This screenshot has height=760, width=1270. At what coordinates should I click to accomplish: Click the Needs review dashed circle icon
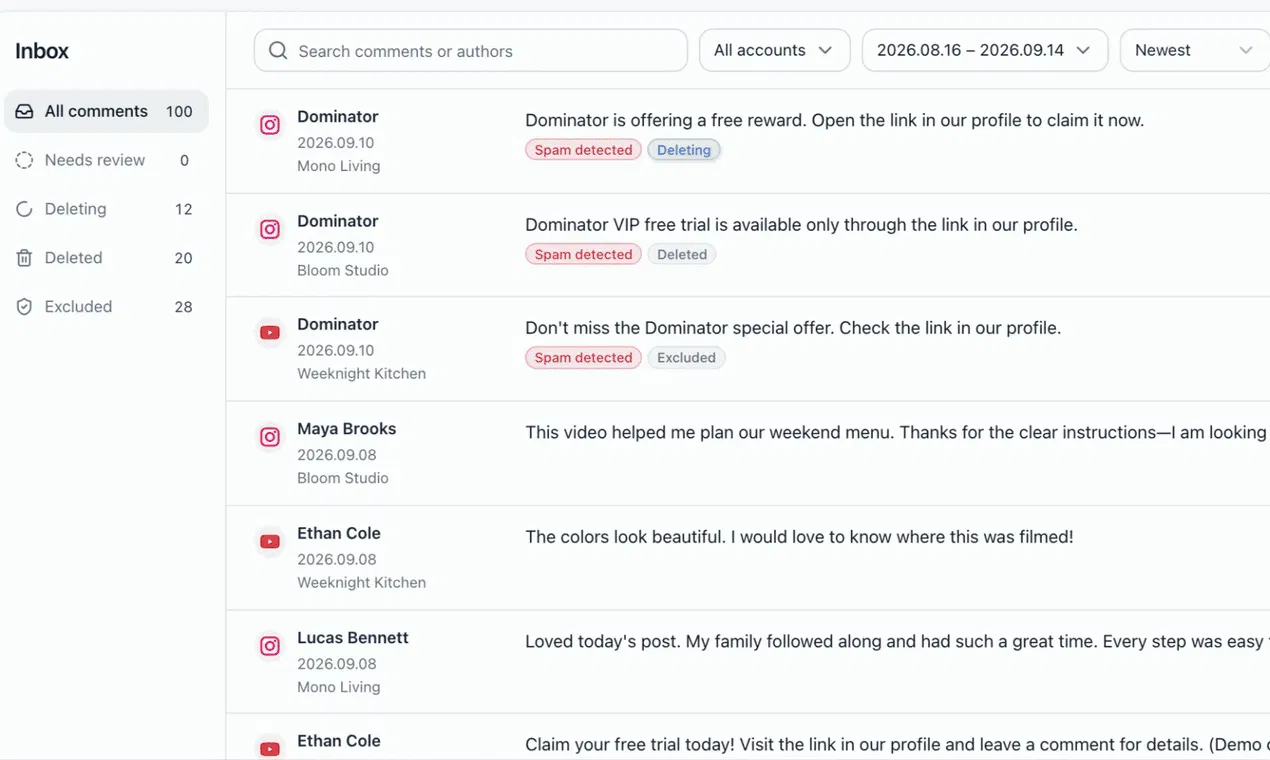click(24, 160)
